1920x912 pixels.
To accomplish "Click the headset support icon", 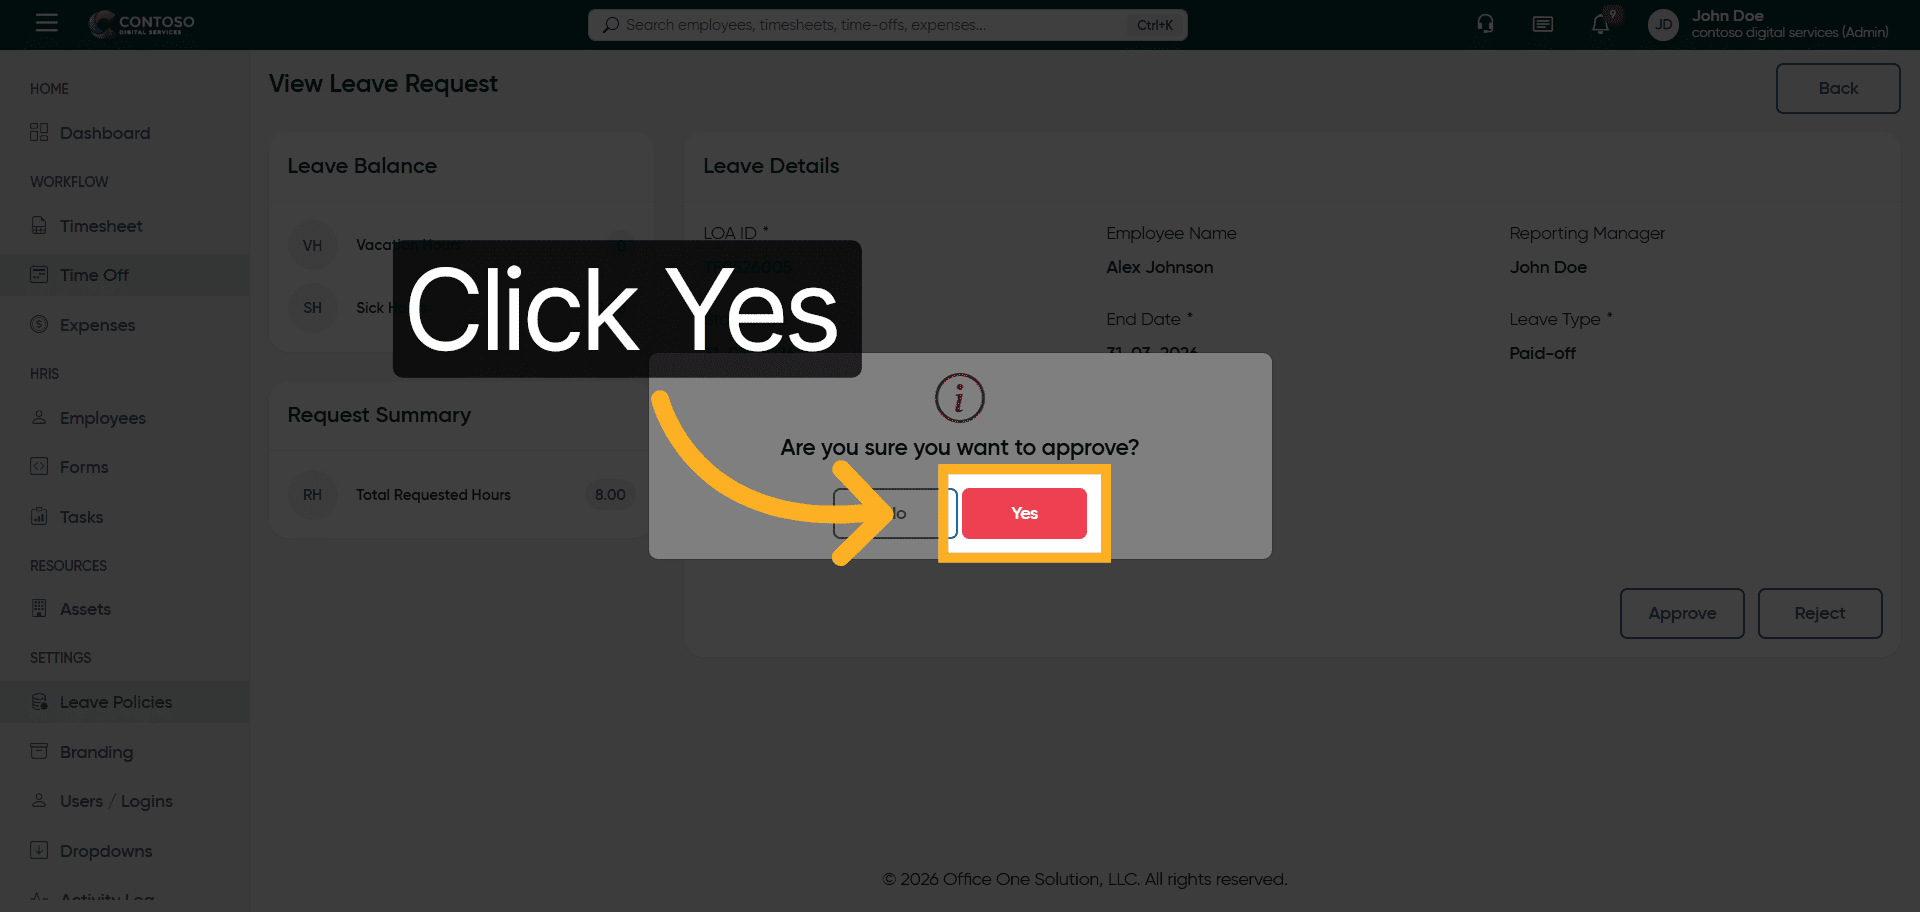I will point(1485,24).
